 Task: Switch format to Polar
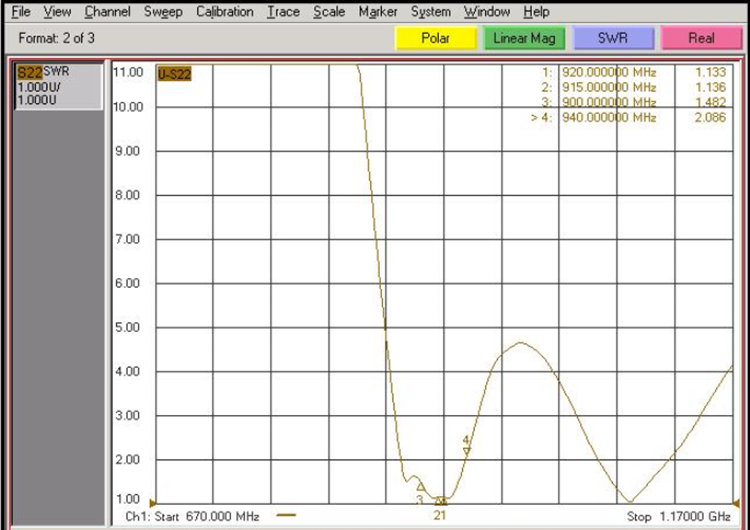(x=435, y=38)
